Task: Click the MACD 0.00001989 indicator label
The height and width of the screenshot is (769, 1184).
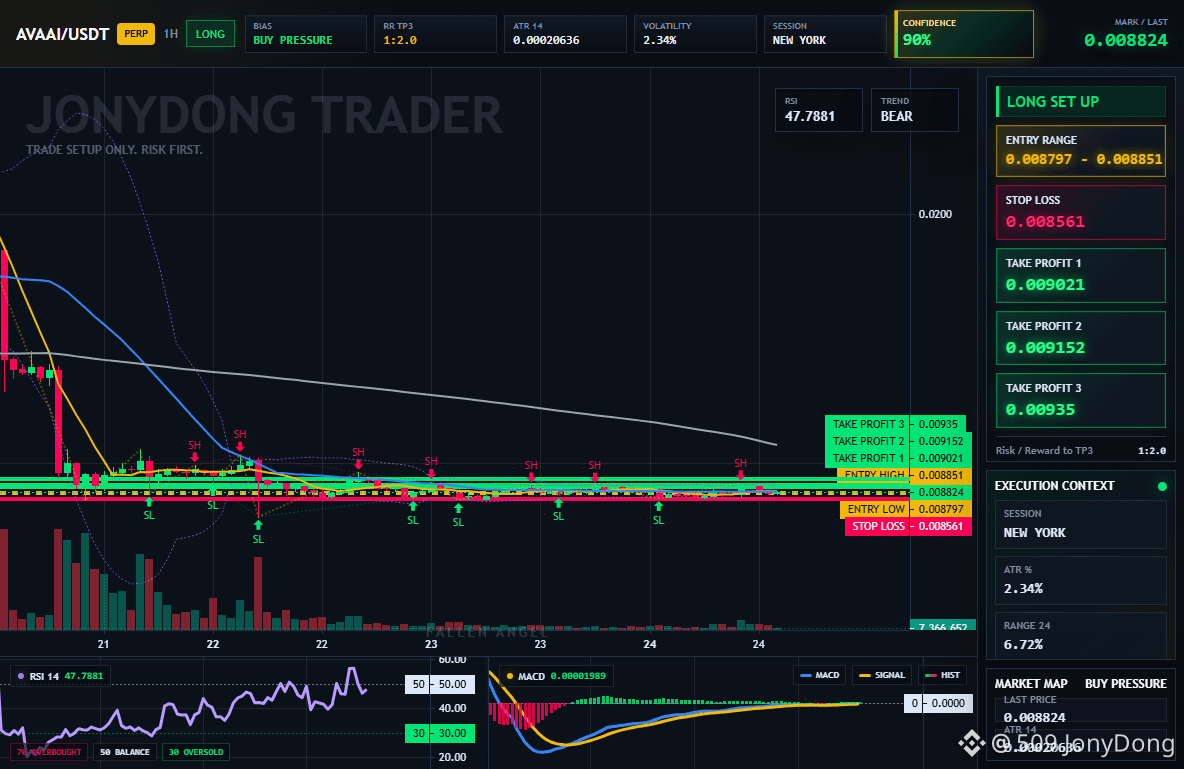Action: [556, 675]
